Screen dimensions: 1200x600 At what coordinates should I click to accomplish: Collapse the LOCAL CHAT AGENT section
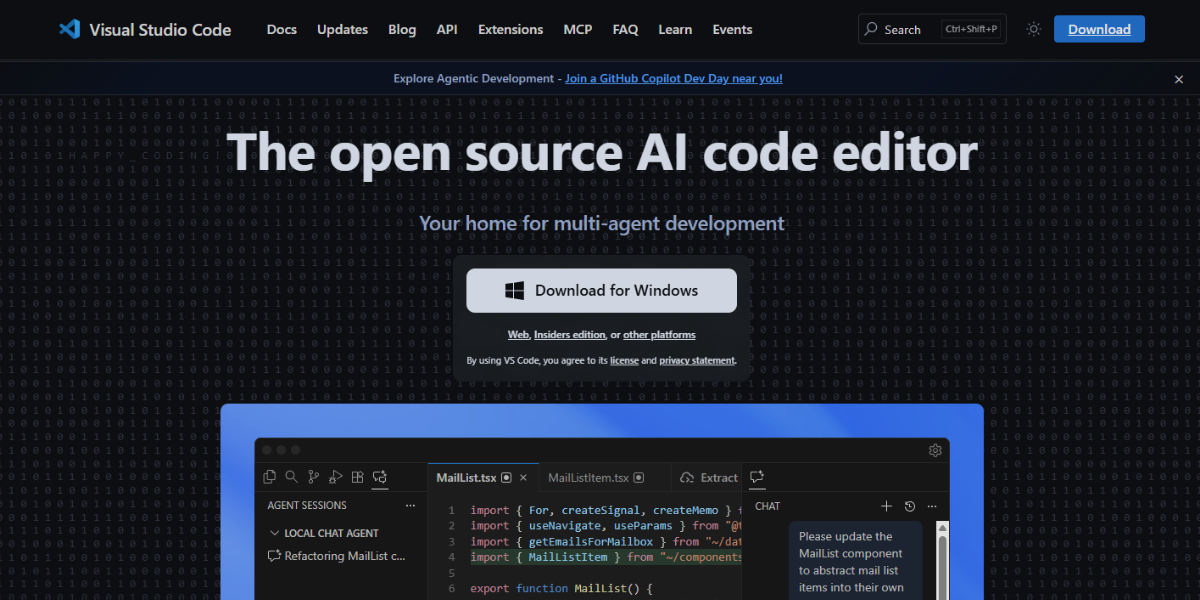pos(276,532)
